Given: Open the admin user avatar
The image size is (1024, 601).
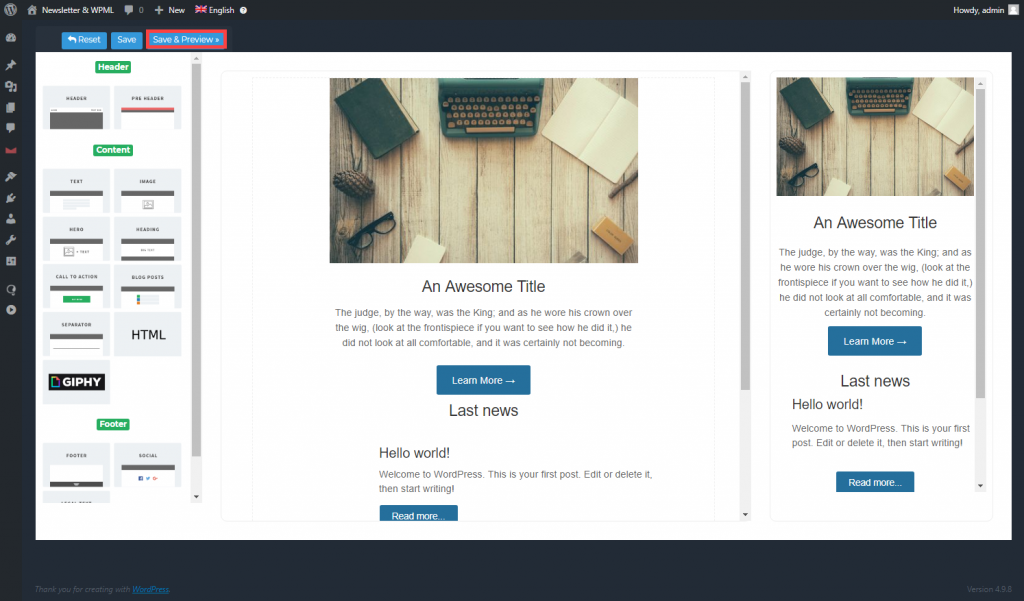Looking at the screenshot, I should pos(1014,10).
